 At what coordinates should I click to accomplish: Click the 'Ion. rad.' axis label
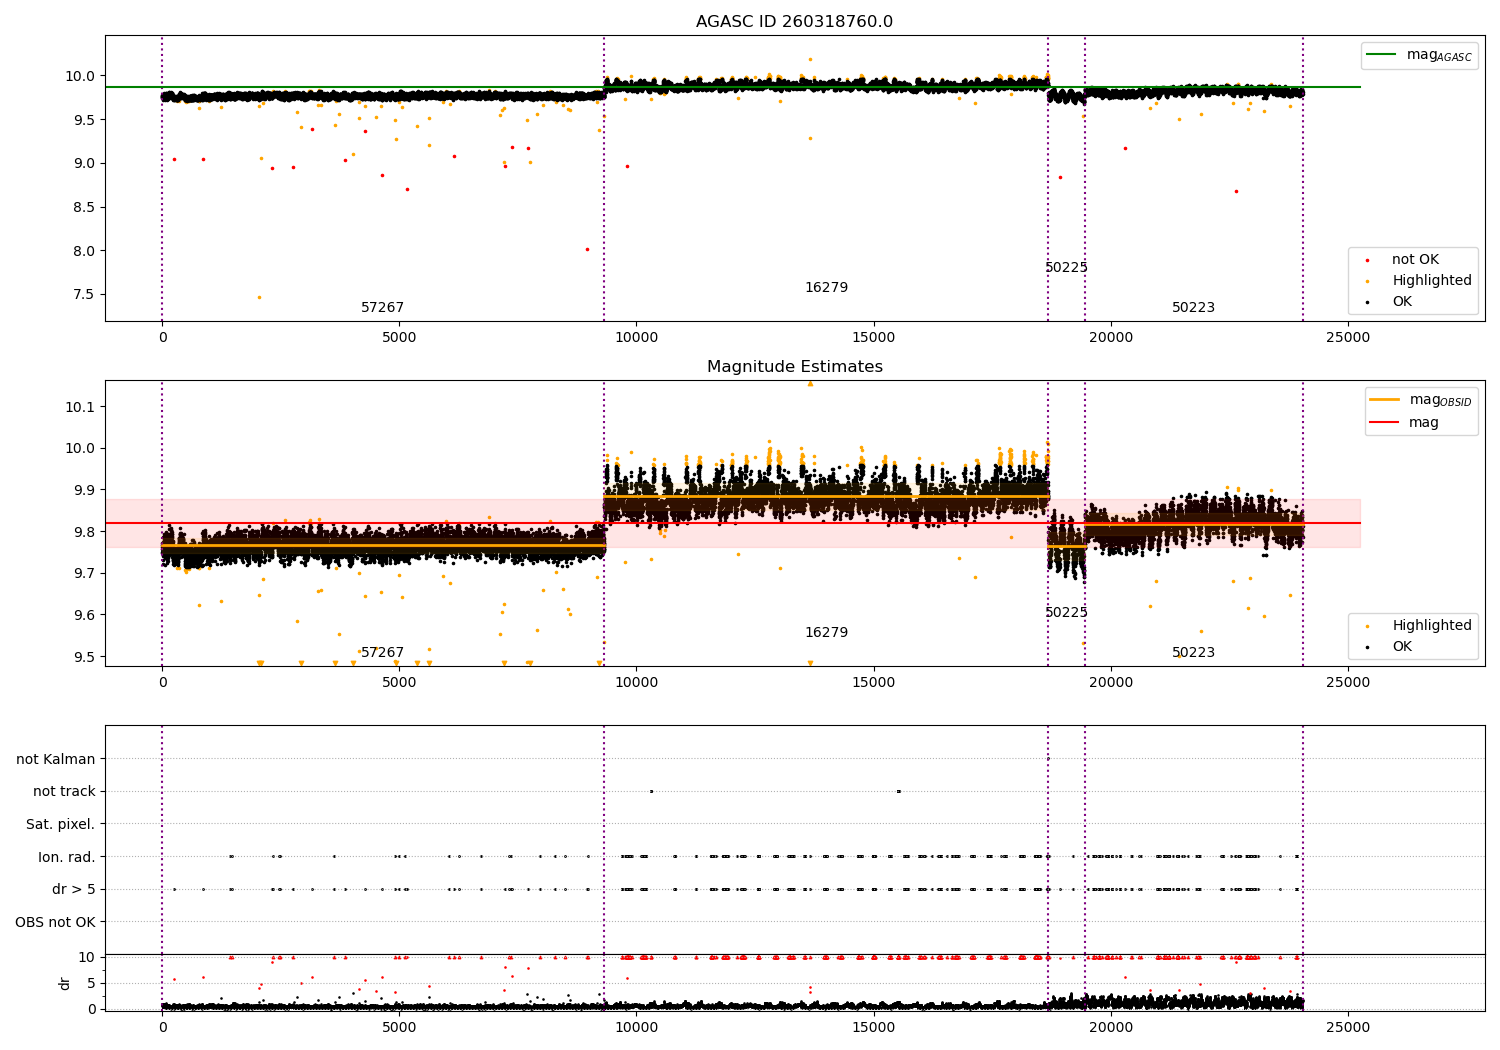[67, 858]
